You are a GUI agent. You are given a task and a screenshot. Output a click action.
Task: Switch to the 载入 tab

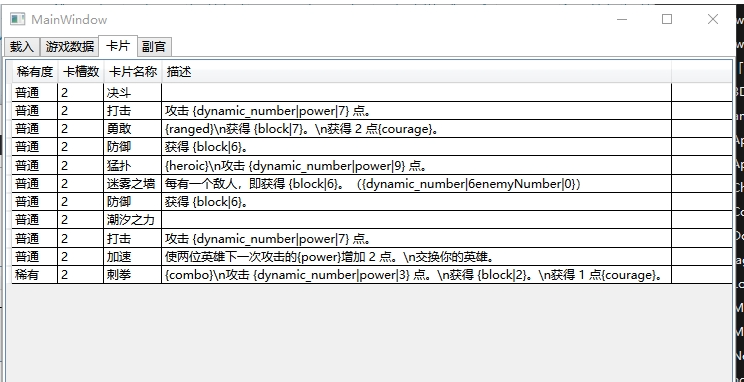[x=22, y=47]
